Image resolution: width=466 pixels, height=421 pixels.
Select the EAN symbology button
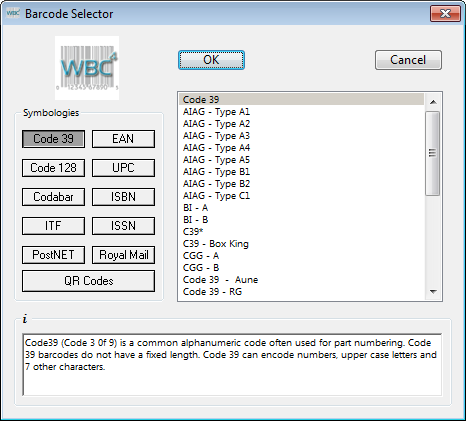[123, 139]
